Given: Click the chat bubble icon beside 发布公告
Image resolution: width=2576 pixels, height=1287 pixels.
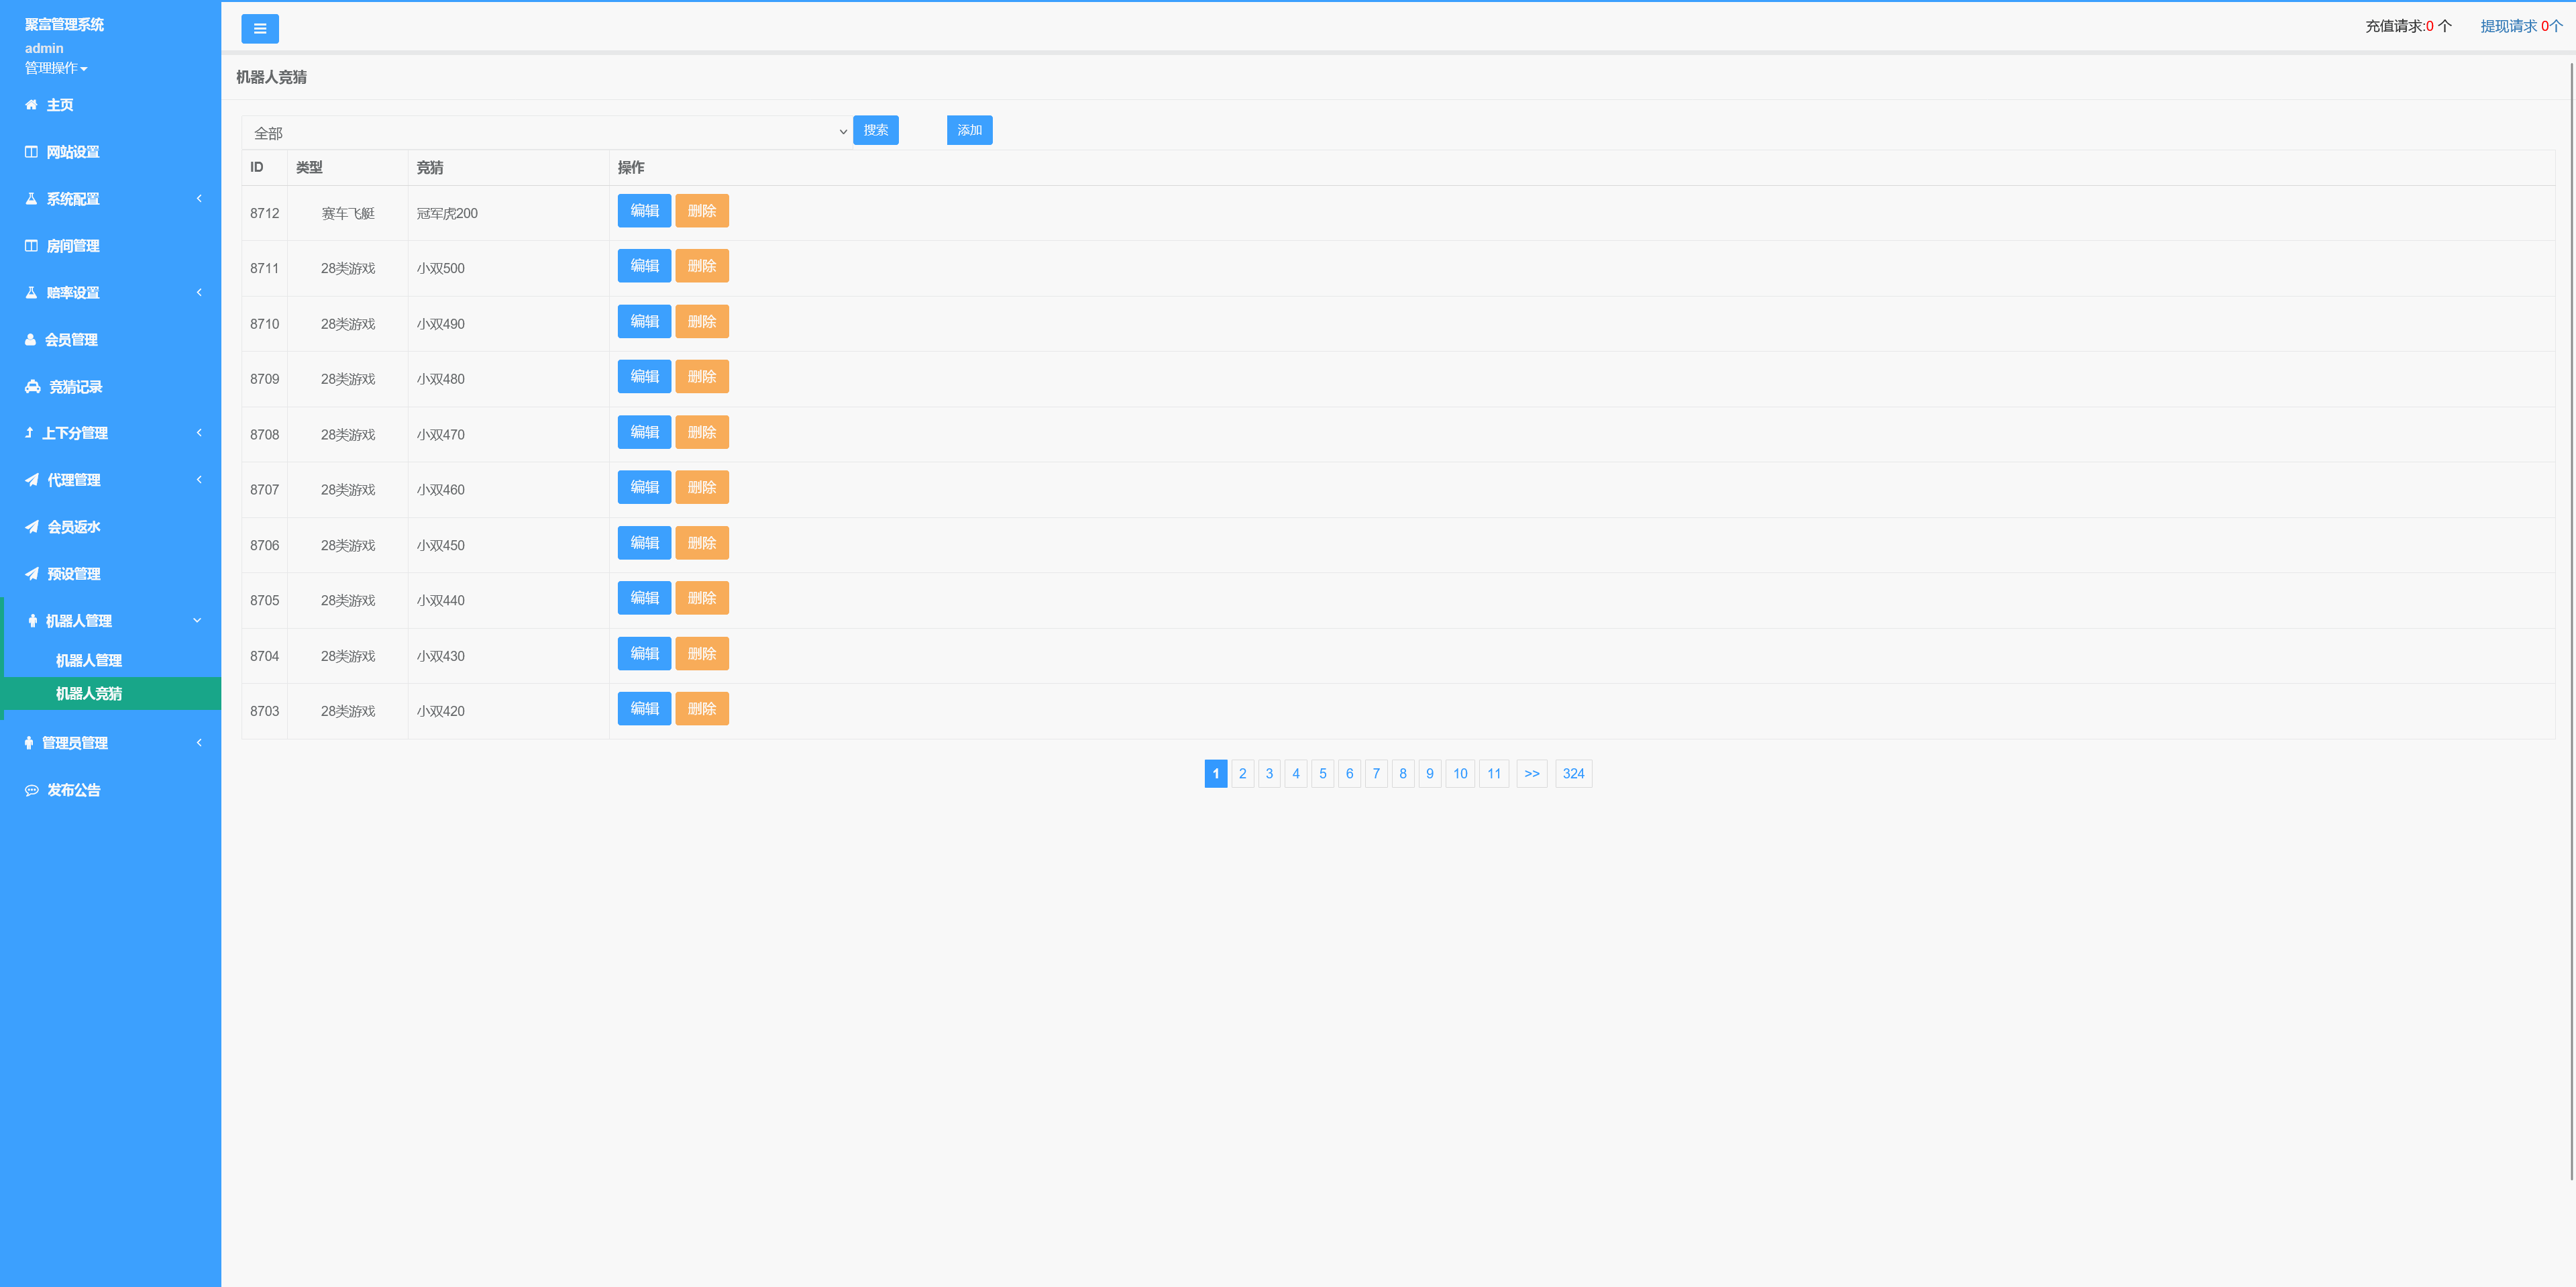Looking at the screenshot, I should click(32, 790).
